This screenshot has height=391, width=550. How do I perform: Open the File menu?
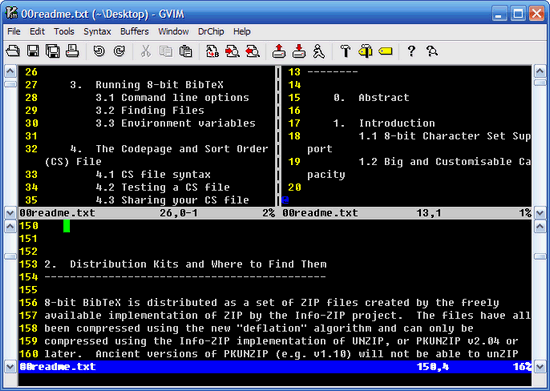(x=14, y=32)
